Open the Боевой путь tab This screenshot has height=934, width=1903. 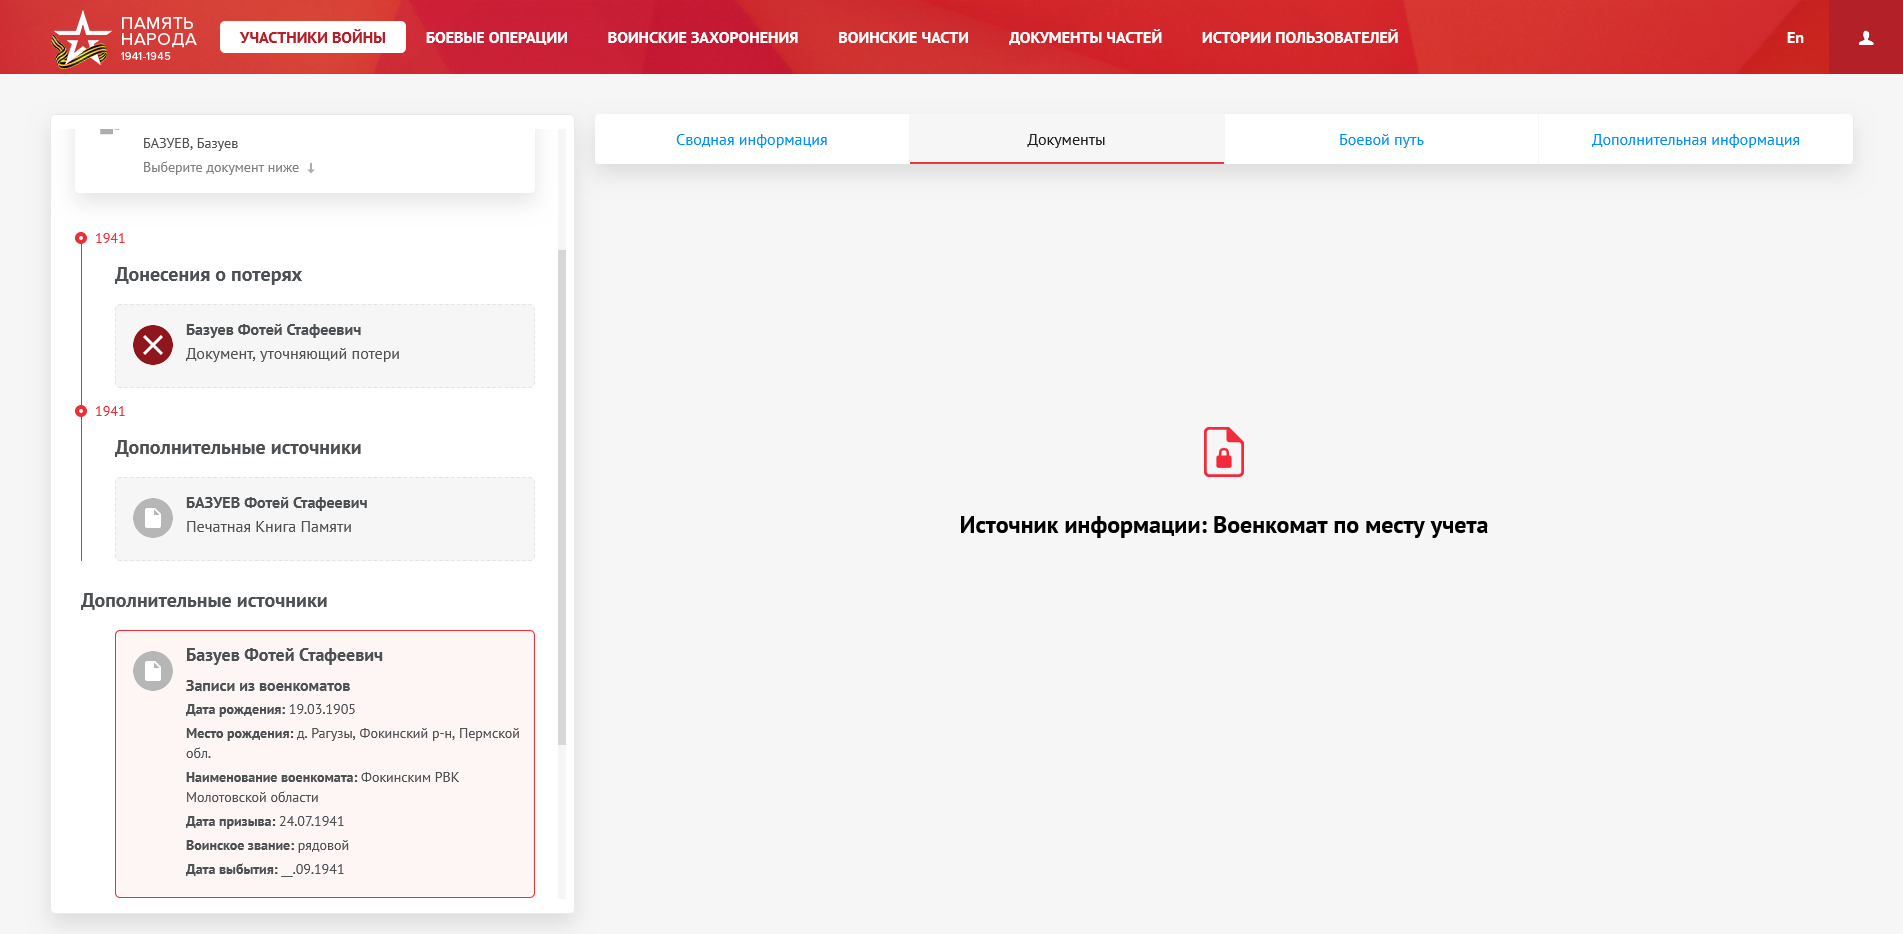pos(1380,140)
